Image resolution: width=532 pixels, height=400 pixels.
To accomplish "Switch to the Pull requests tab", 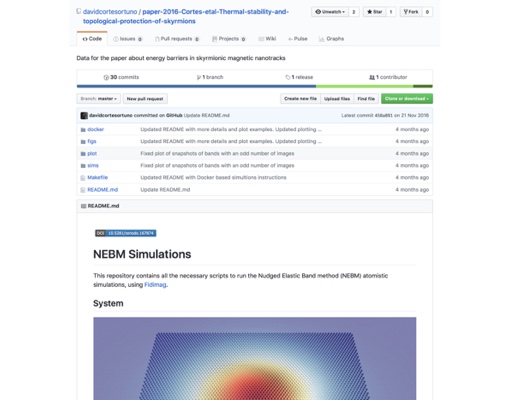I will [177, 39].
